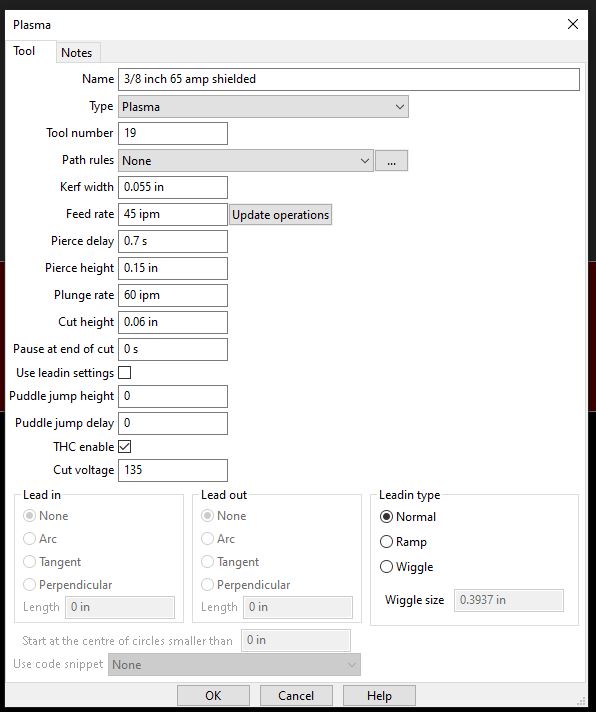Focus the Kerf width field
Image resolution: width=596 pixels, height=712 pixels.
(173, 187)
